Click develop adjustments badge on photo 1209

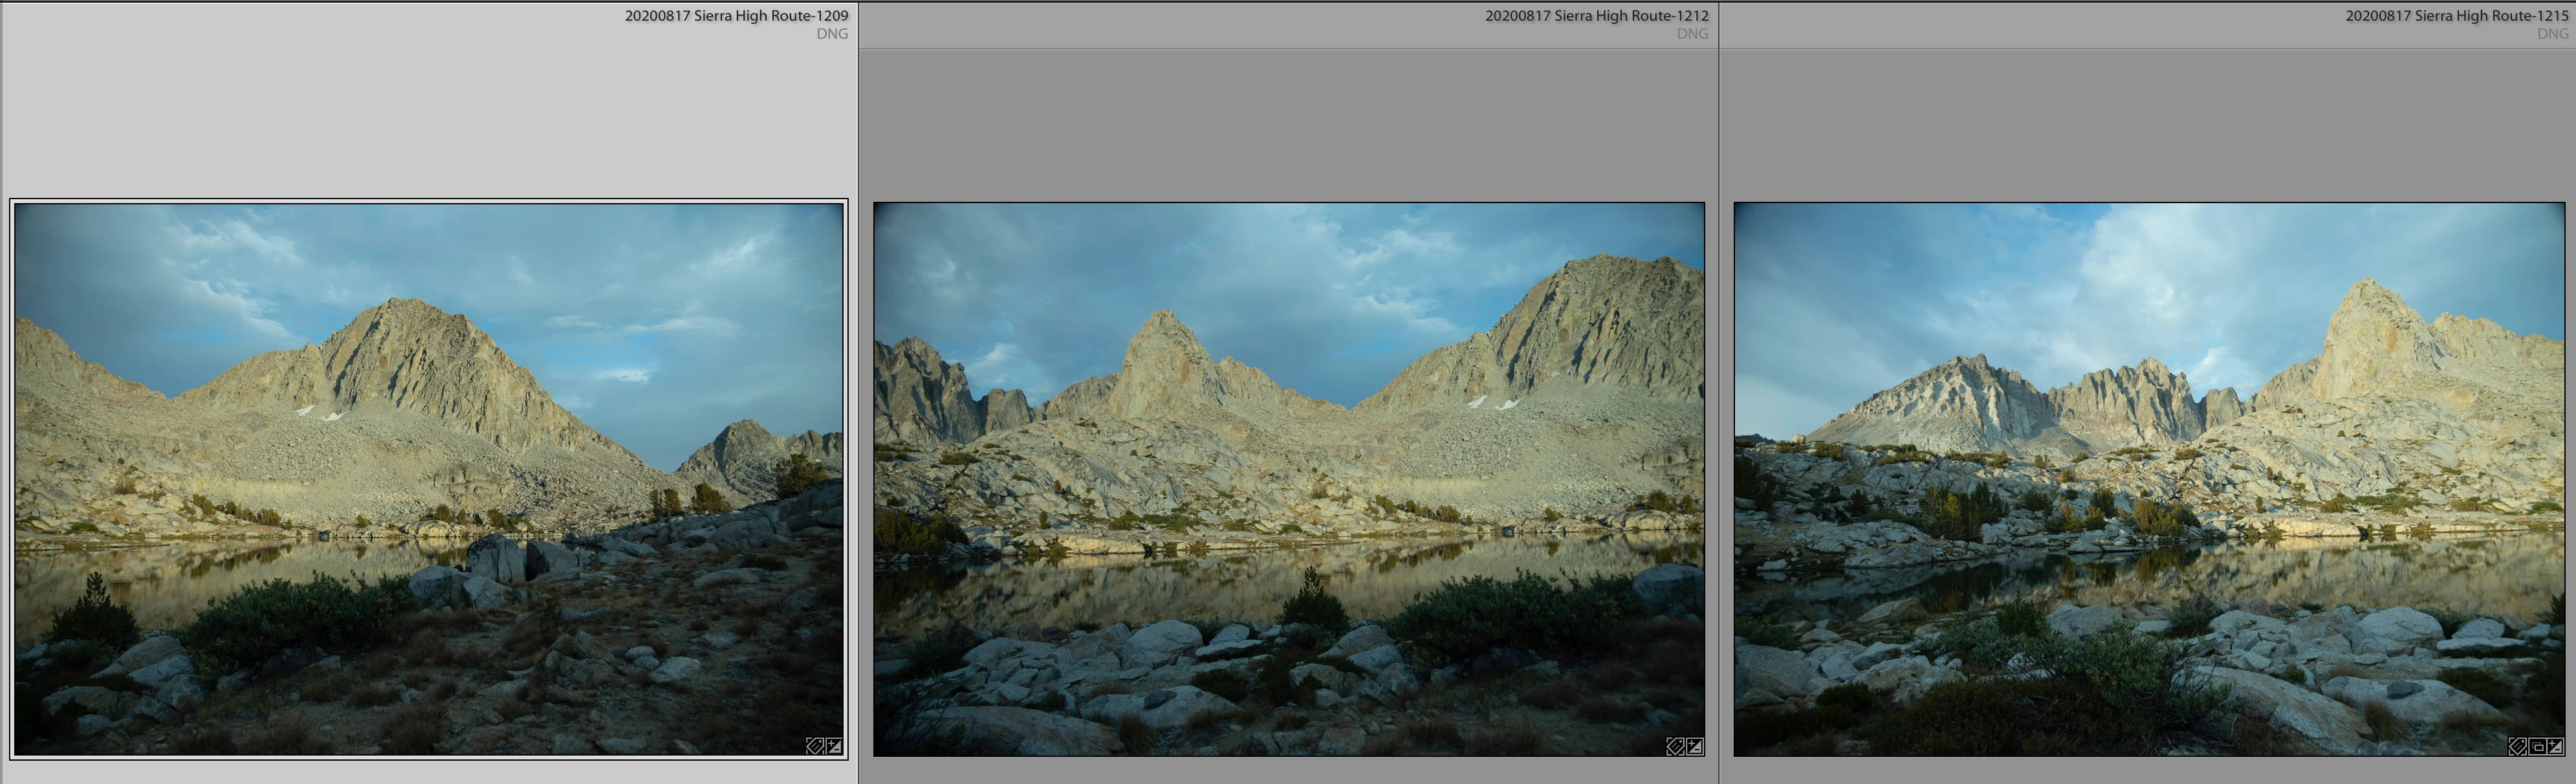click(x=834, y=746)
